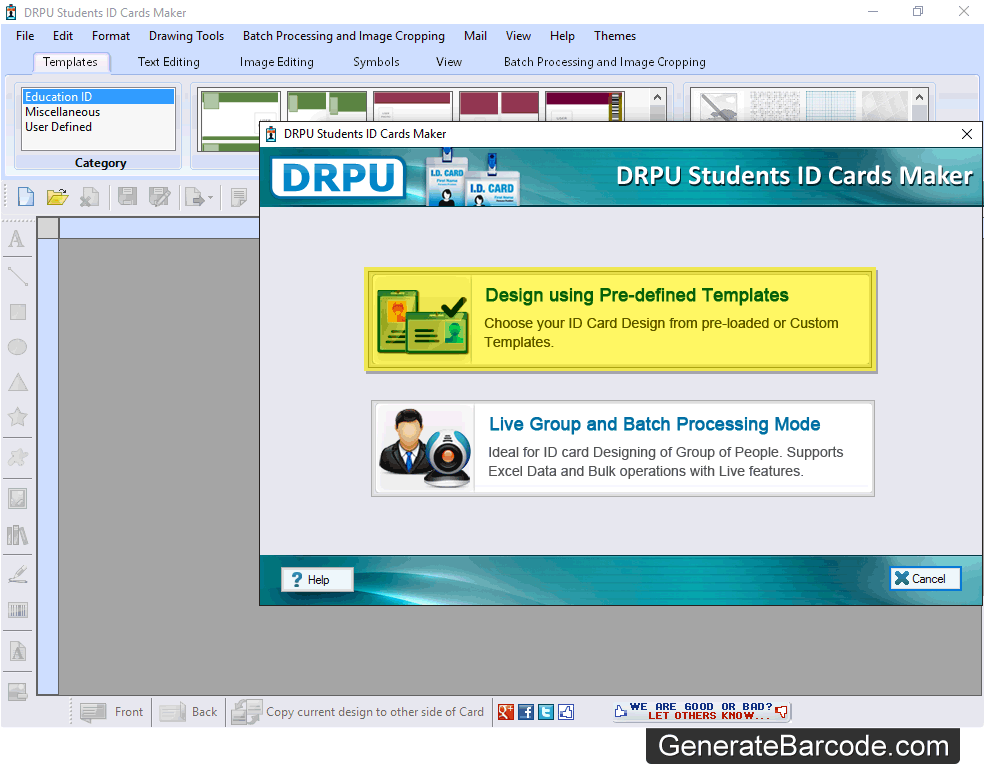
Task: Click the Twitter share icon
Action: click(x=545, y=711)
